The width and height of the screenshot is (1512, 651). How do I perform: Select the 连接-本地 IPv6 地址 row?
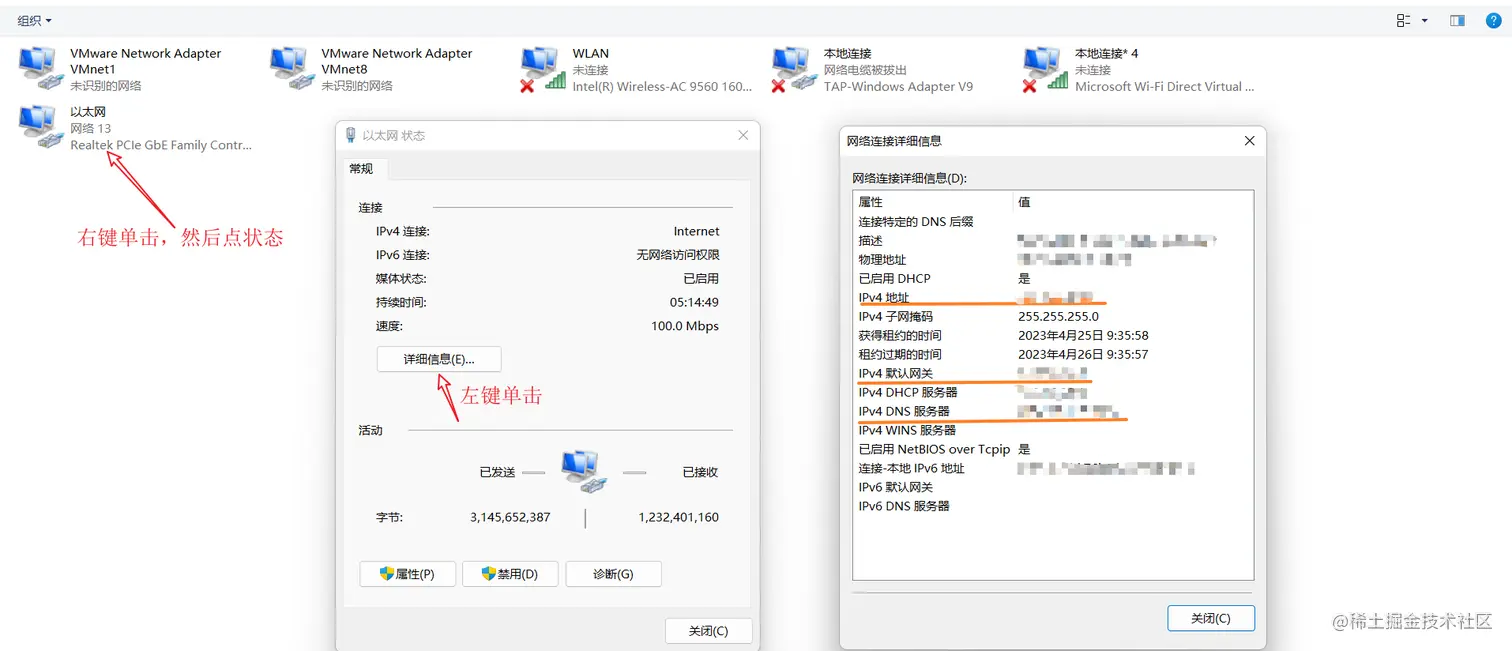pos(1053,468)
